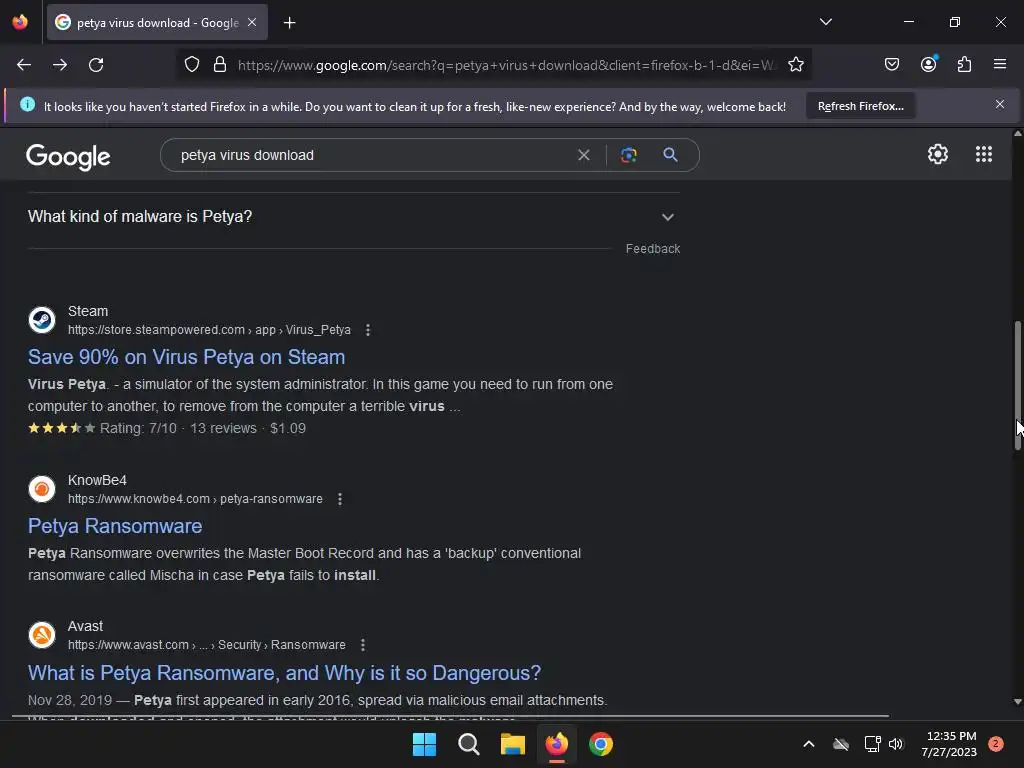Screen dimensions: 1024x768
Task: Close the petya virus download tab
Action: tap(252, 22)
